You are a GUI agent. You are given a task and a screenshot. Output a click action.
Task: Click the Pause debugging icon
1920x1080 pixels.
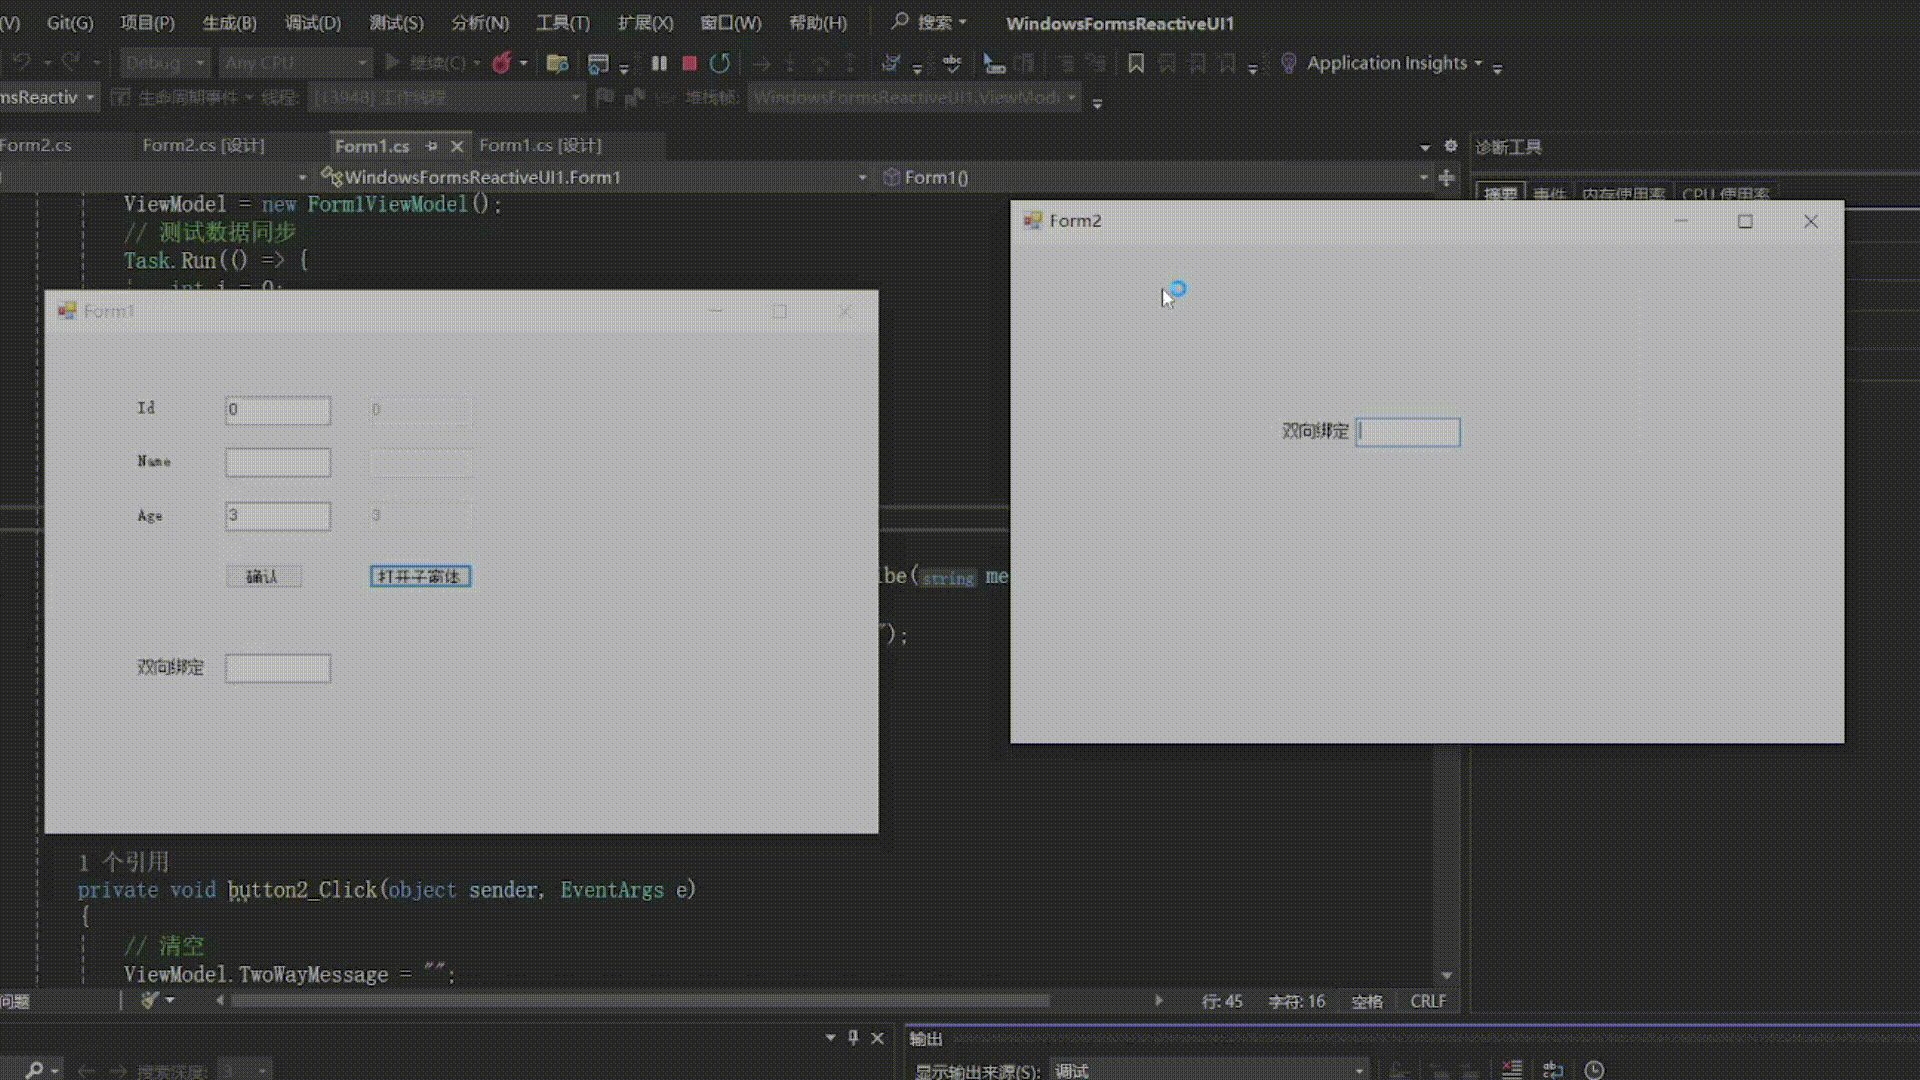click(x=659, y=63)
